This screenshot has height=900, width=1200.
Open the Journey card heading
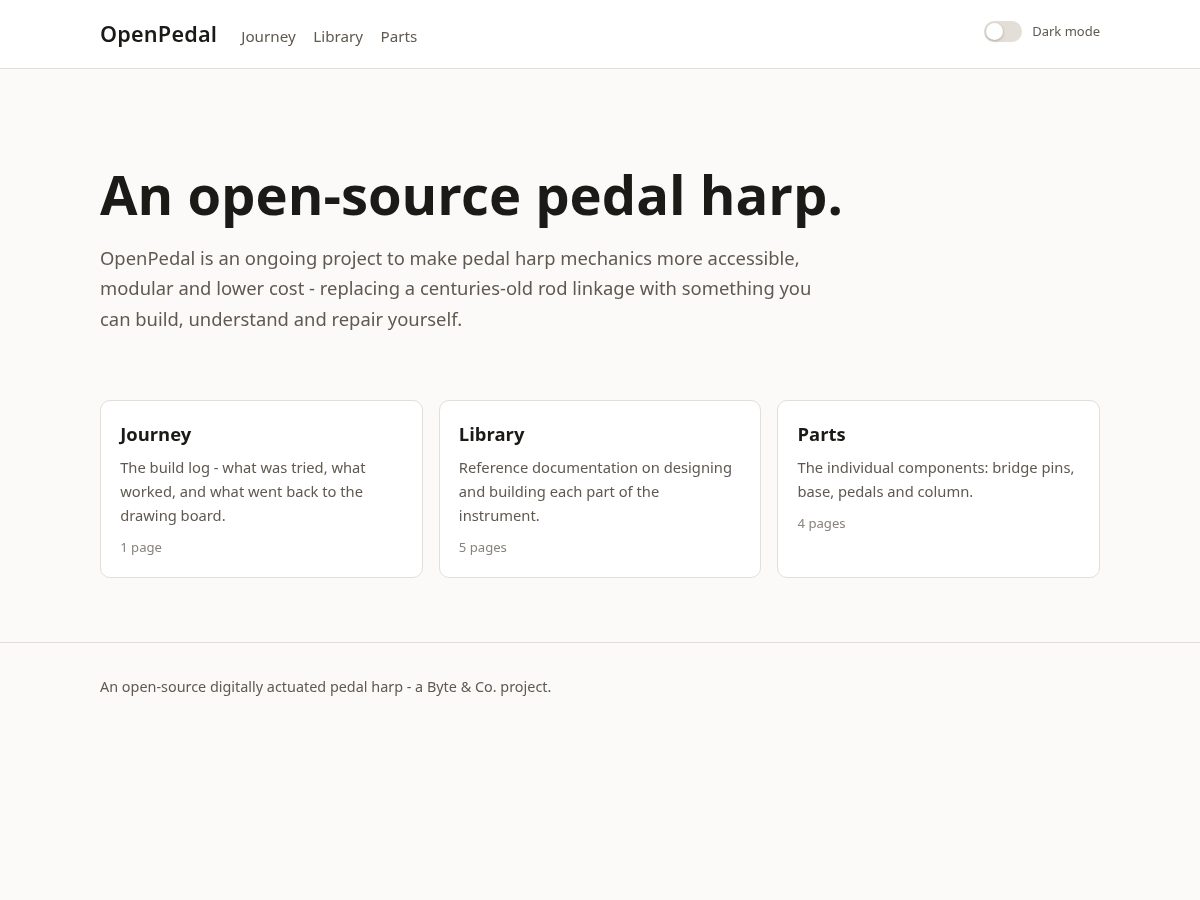(x=156, y=434)
